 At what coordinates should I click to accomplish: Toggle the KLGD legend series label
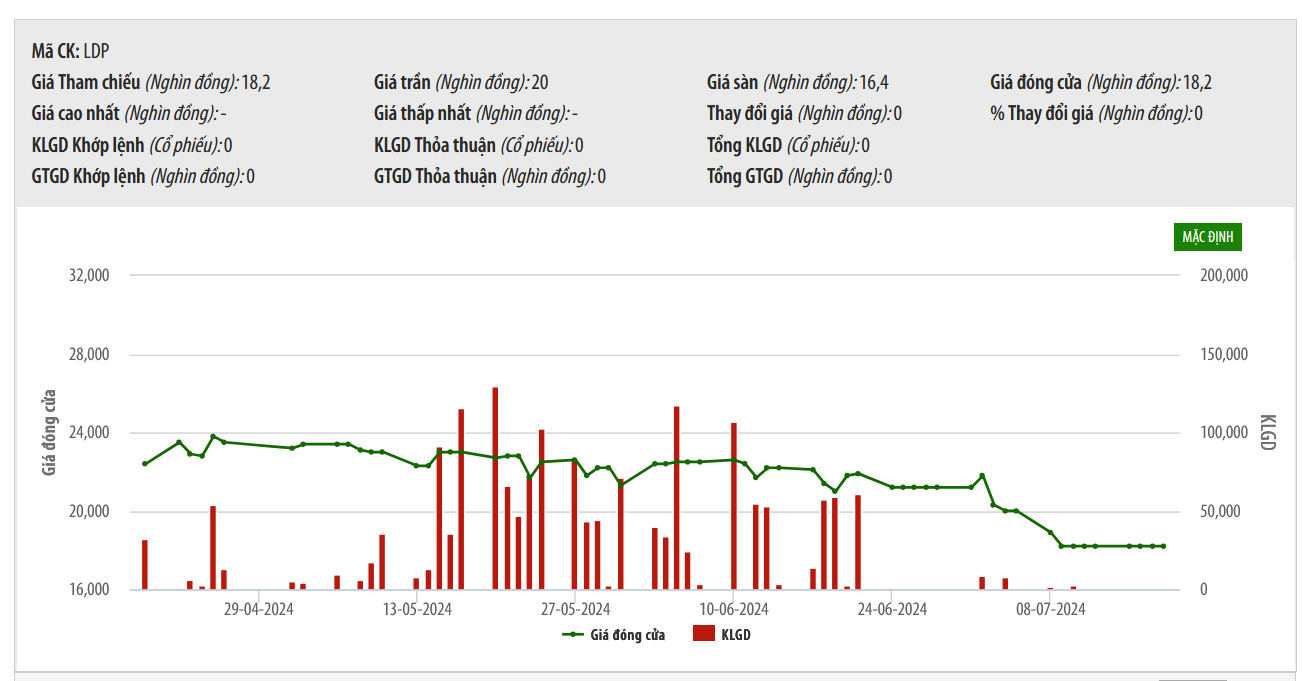point(735,634)
